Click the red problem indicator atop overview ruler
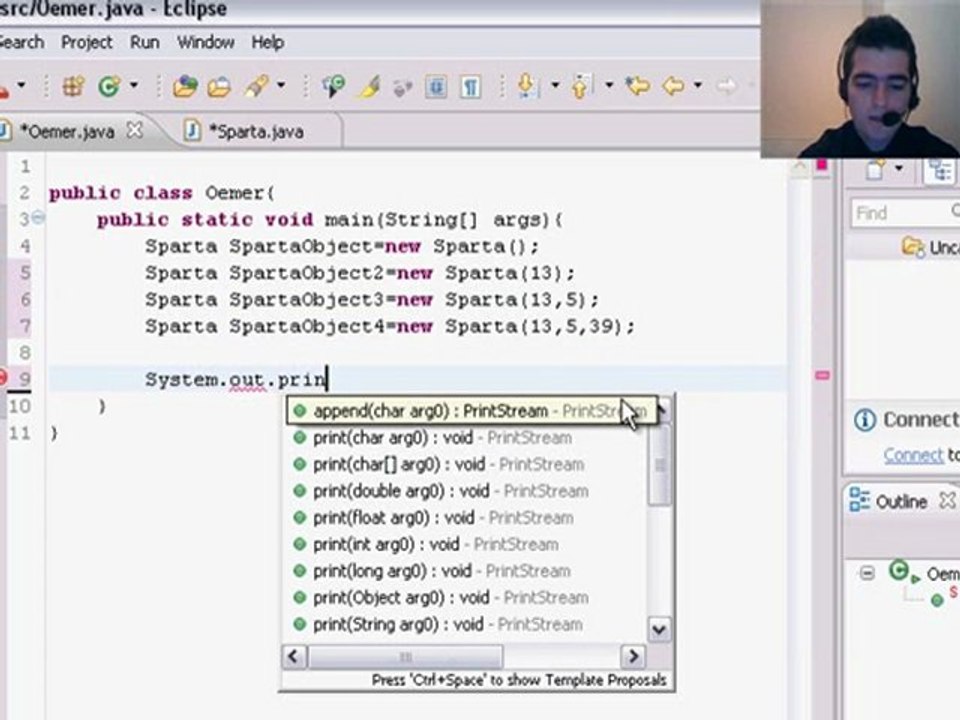The width and height of the screenshot is (960, 720). (x=822, y=165)
